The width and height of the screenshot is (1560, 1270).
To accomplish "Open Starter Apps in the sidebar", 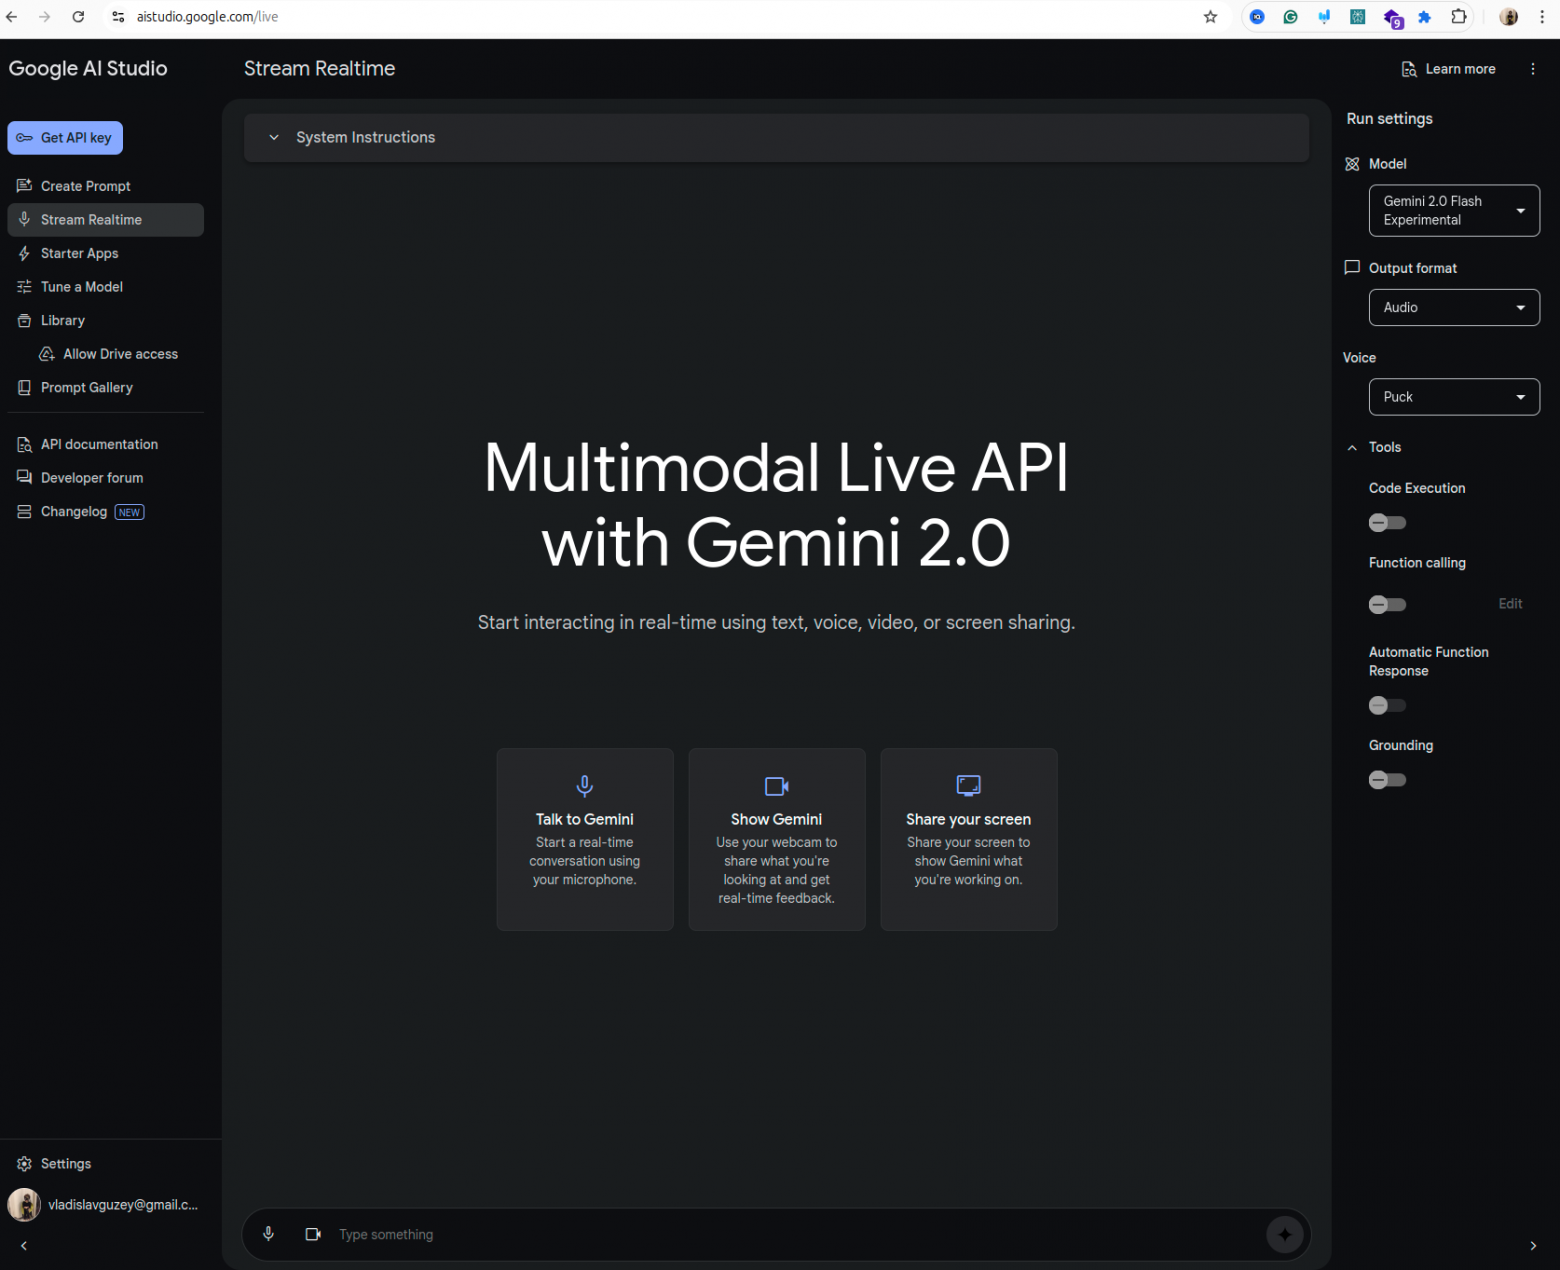I will (x=79, y=254).
